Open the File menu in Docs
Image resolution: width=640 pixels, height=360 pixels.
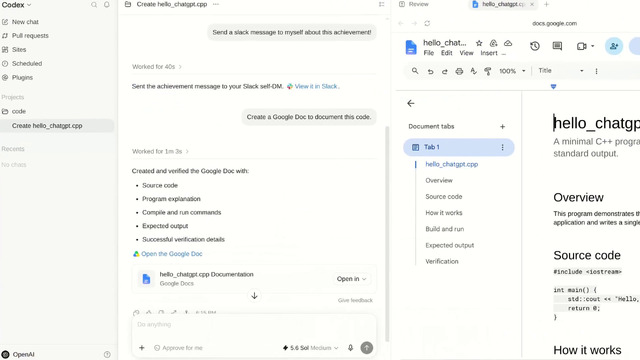[x=429, y=53]
